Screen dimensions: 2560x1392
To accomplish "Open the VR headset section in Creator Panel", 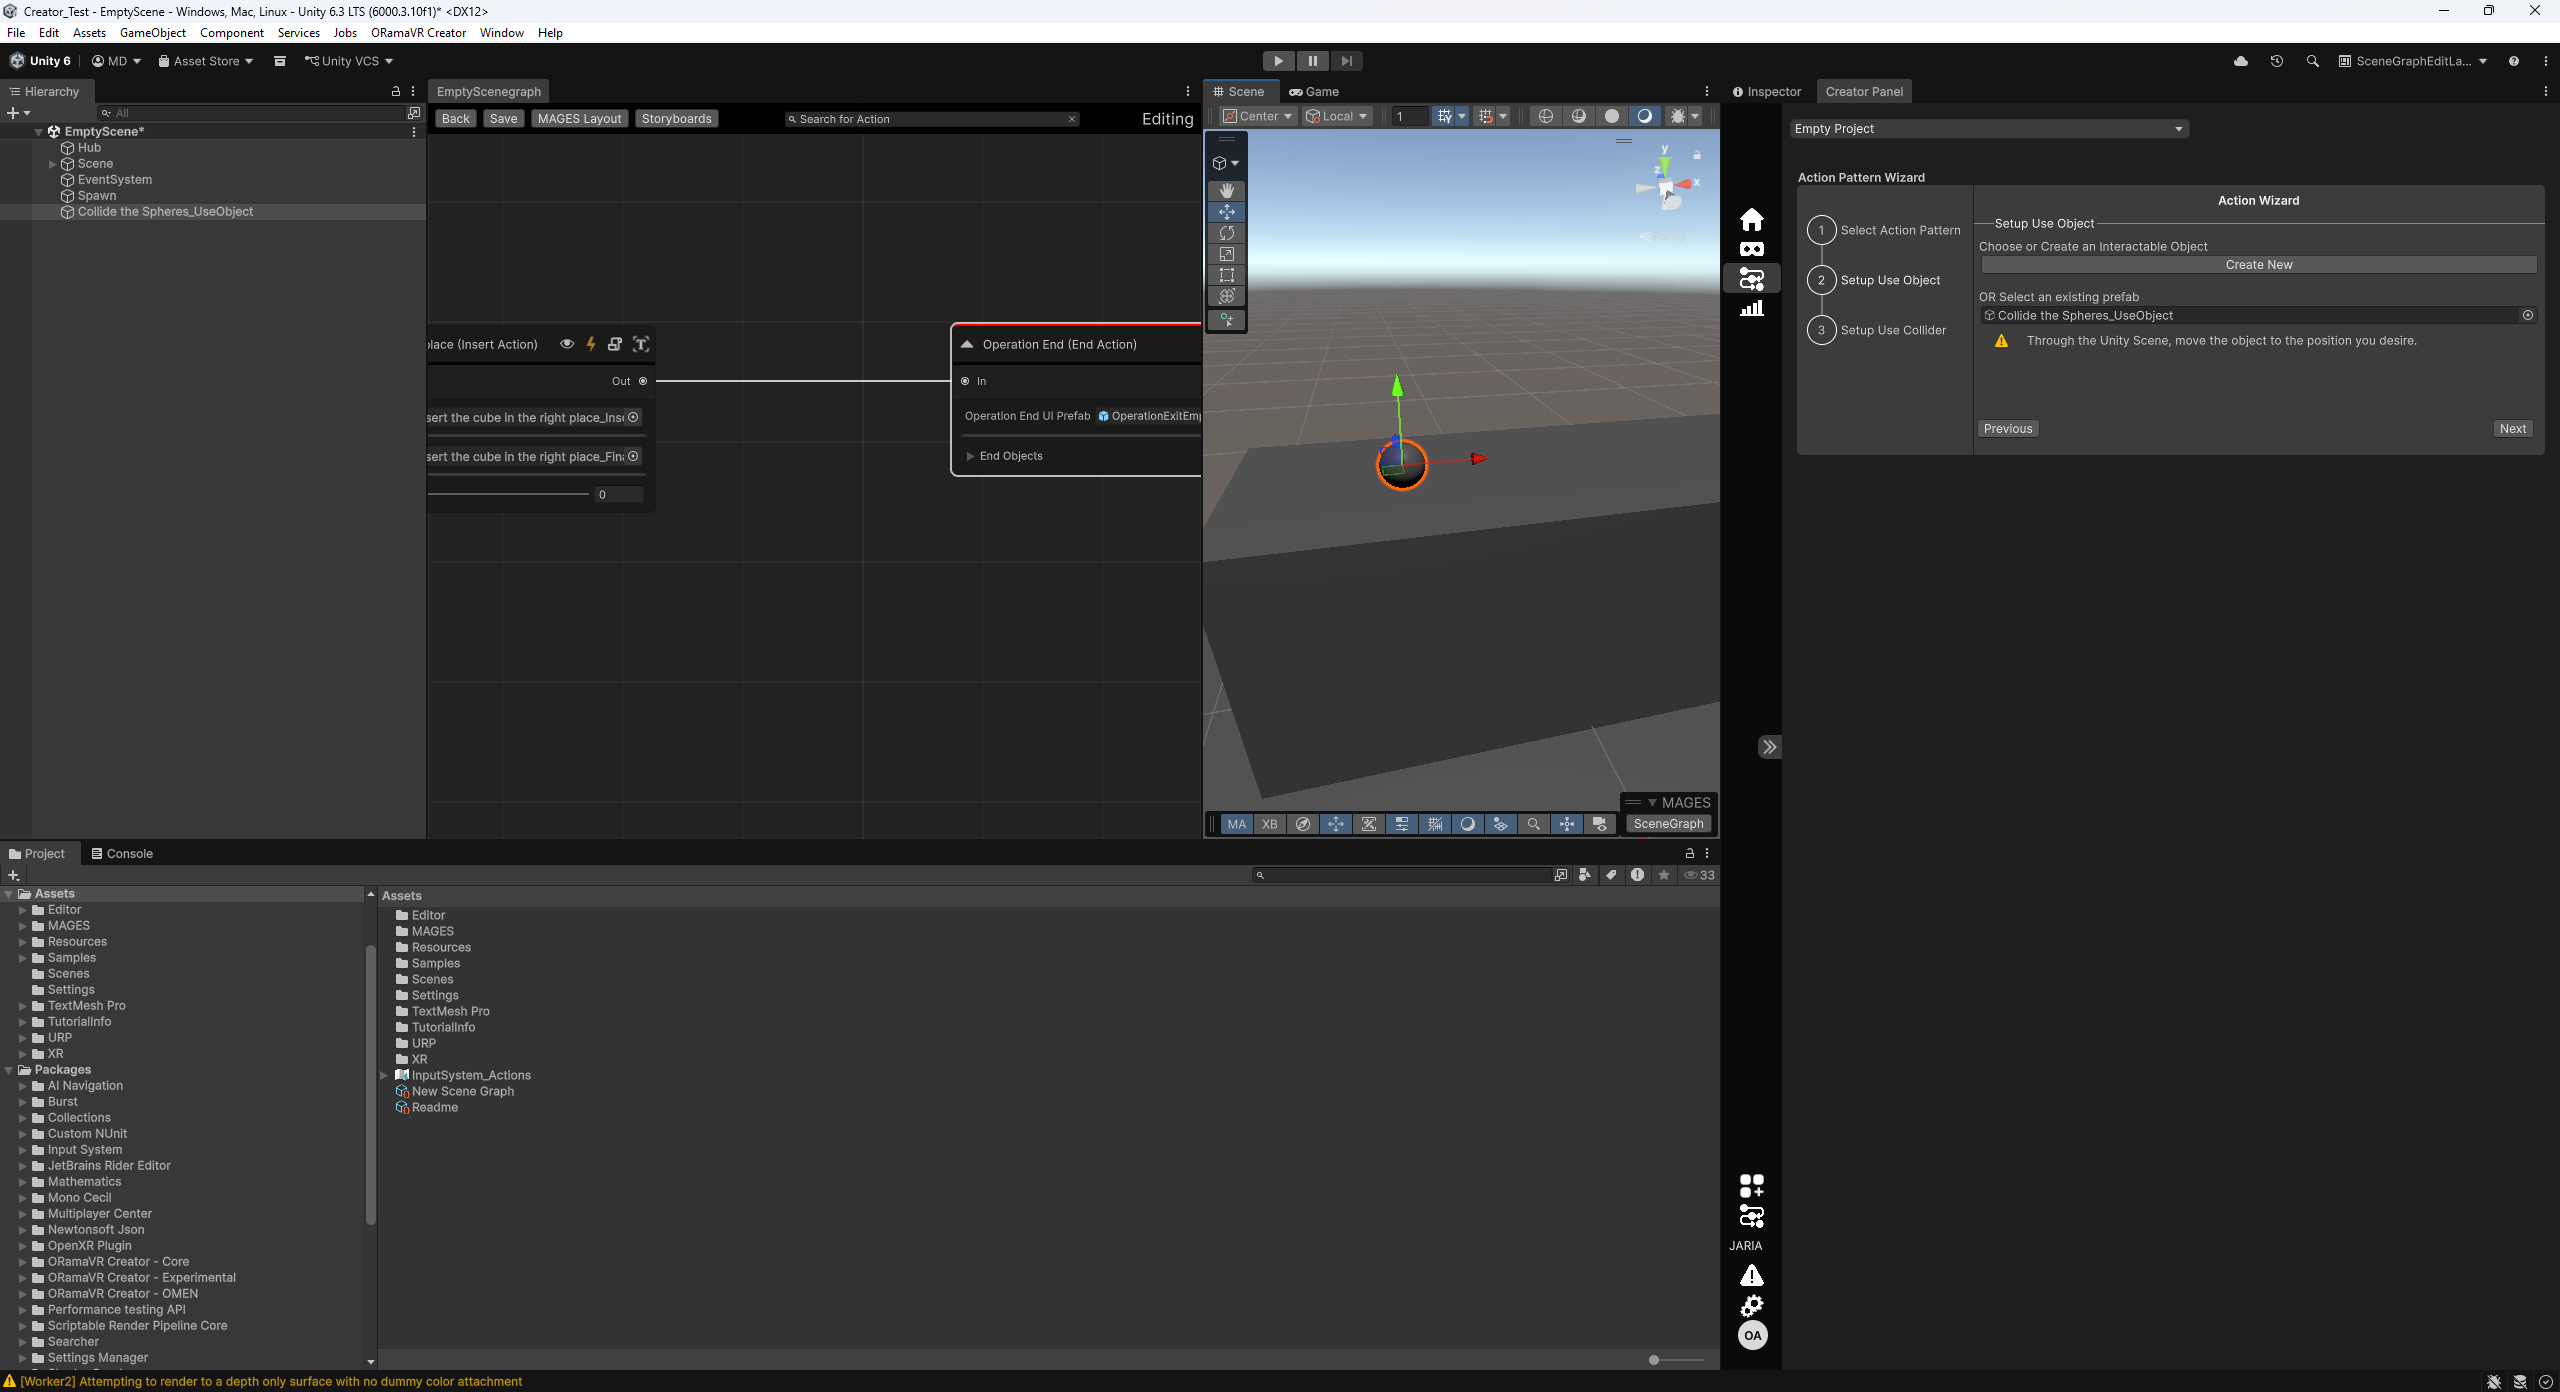I will point(1752,249).
